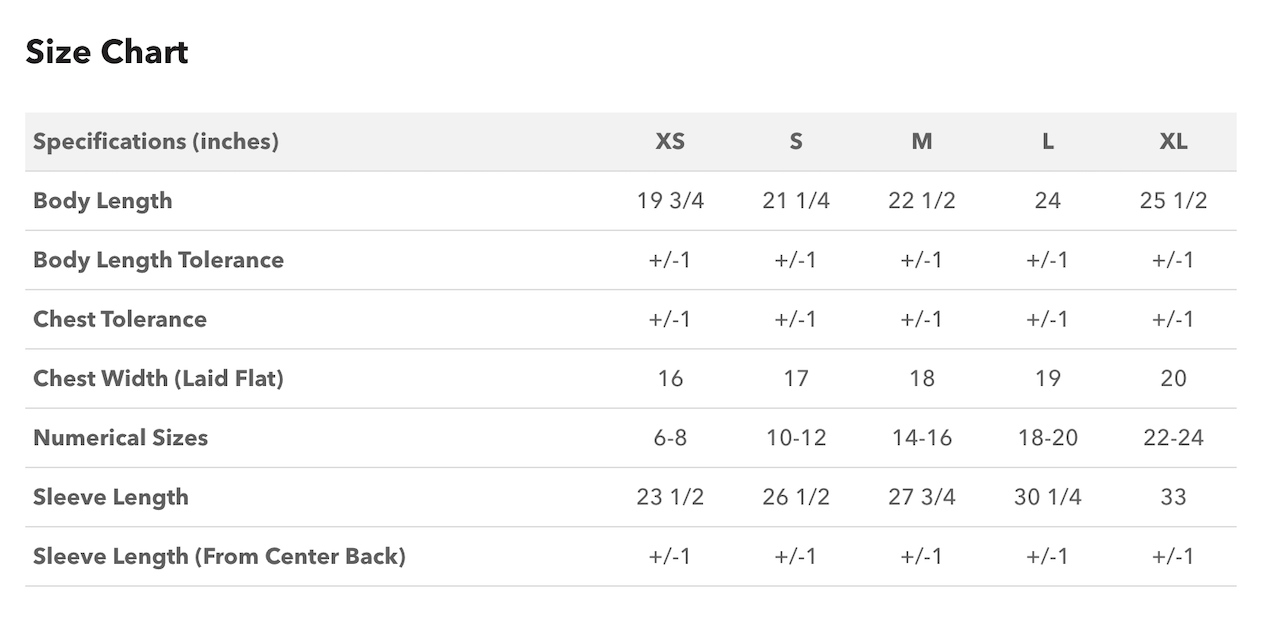Click Sleeve Length (From Center Back) label
Screen dimensions: 1272x630
(x=219, y=556)
